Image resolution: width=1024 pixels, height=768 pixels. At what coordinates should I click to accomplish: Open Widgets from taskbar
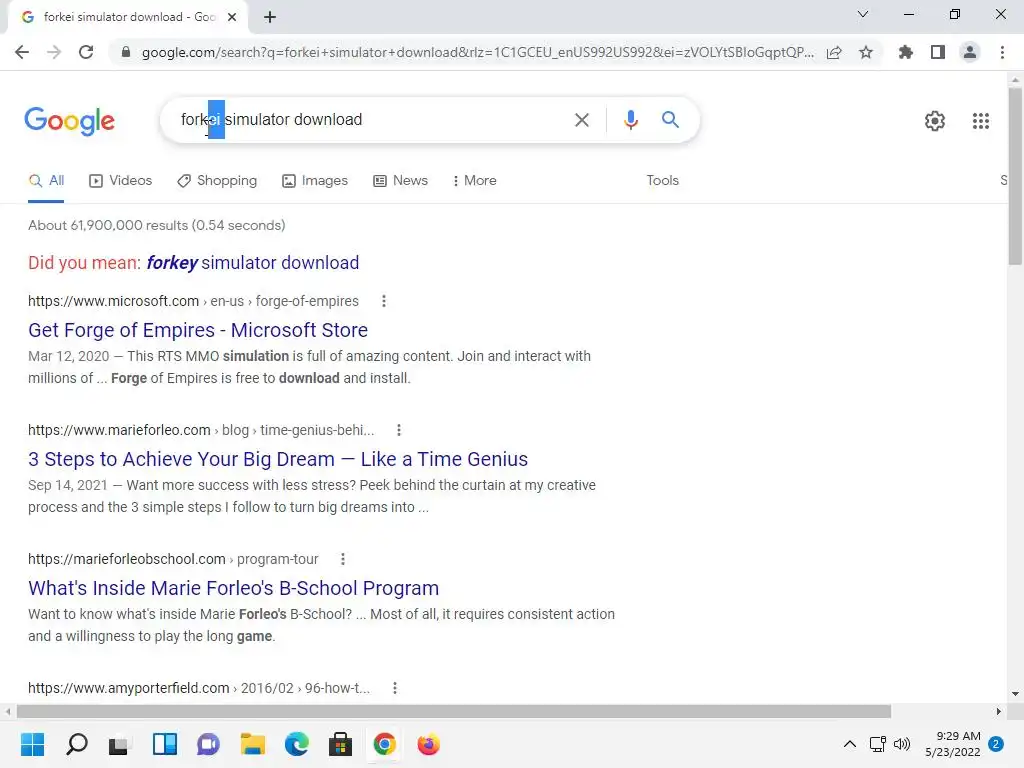pos(165,744)
